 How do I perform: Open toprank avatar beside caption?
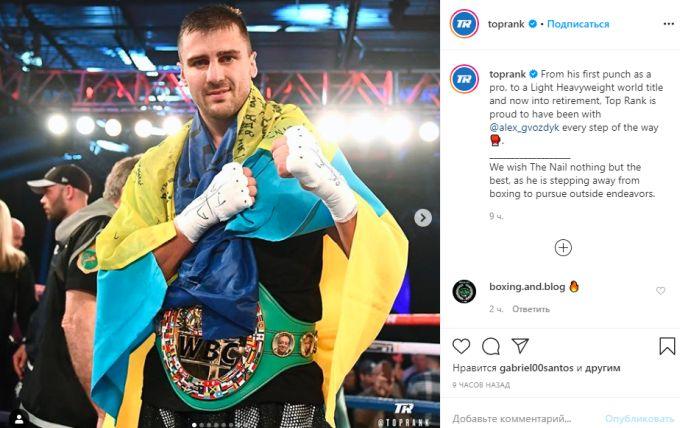464,79
